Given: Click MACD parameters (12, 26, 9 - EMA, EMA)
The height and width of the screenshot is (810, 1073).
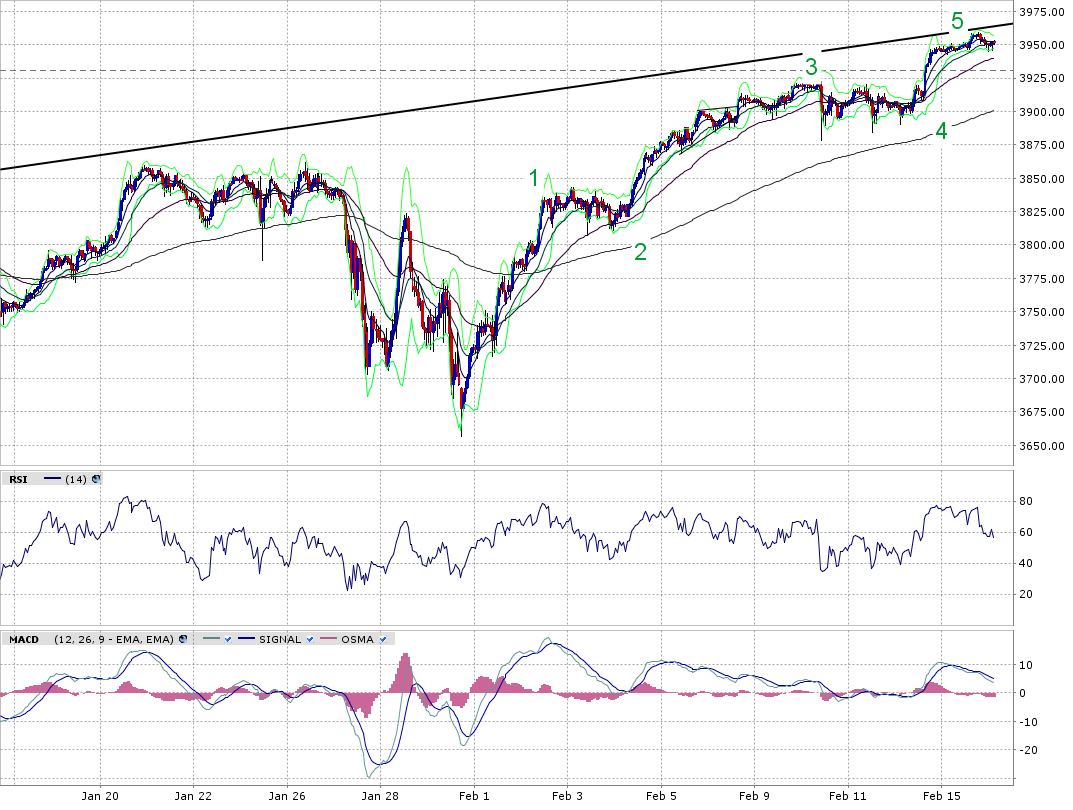Looking at the screenshot, I should point(114,640).
